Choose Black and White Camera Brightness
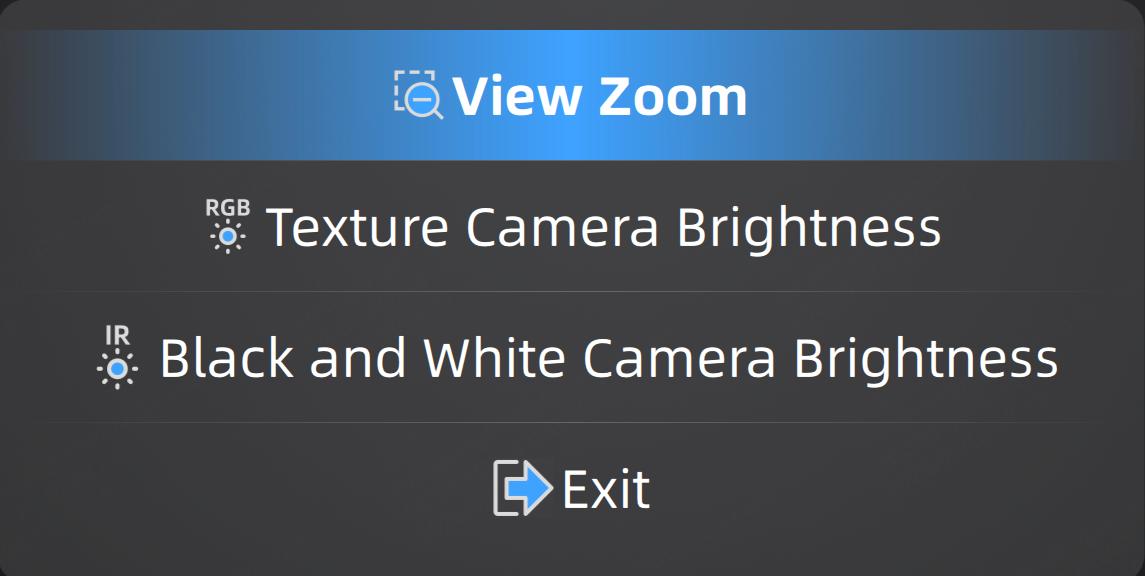This screenshot has height=576, width=1145. coord(572,358)
